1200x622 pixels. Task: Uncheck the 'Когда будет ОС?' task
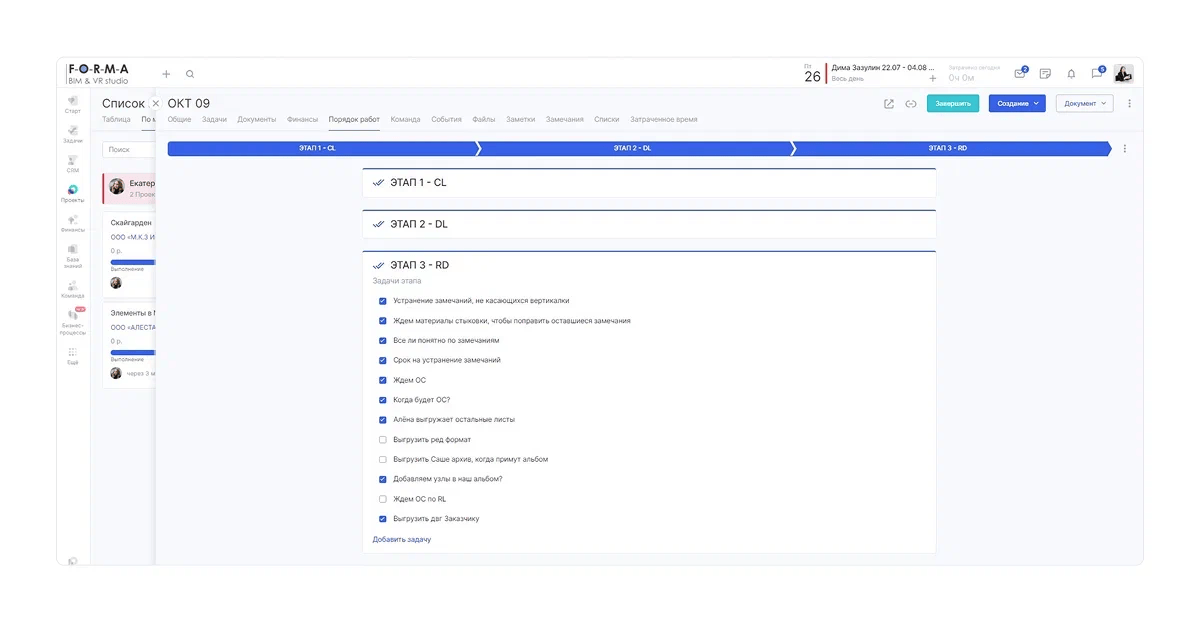(x=383, y=400)
